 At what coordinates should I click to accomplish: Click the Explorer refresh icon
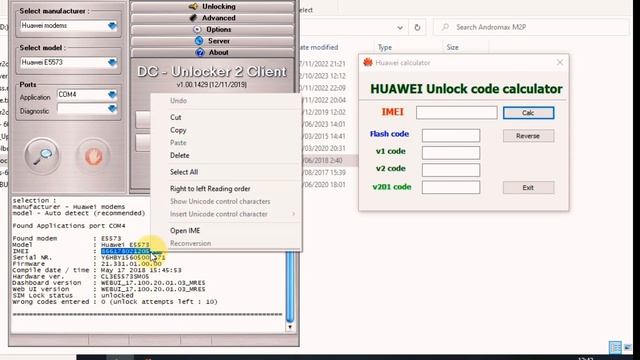[x=417, y=27]
